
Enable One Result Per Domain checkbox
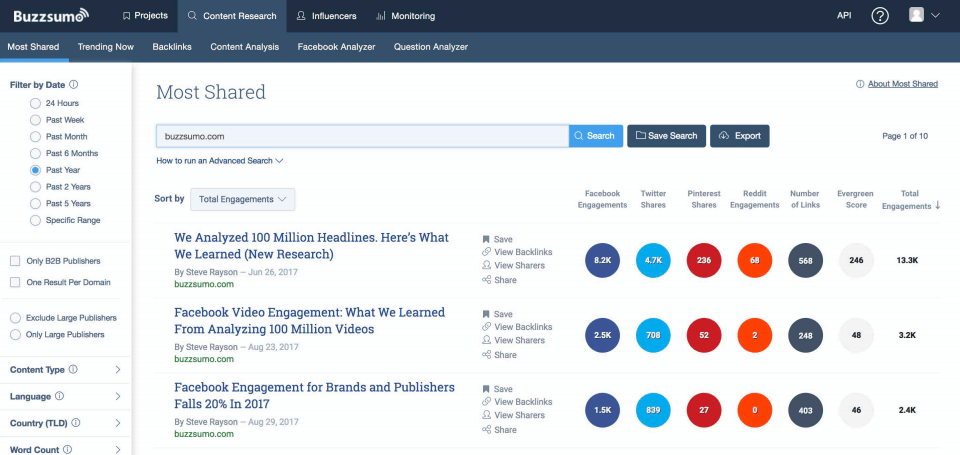[15, 282]
